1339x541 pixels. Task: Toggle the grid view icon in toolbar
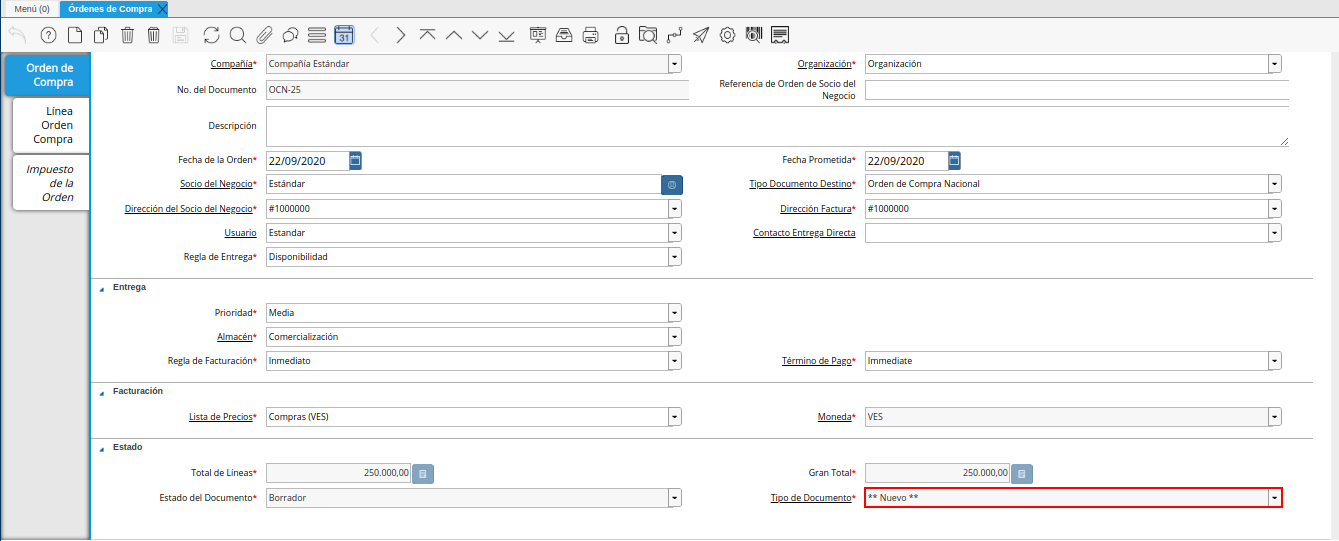pyautogui.click(x=317, y=35)
